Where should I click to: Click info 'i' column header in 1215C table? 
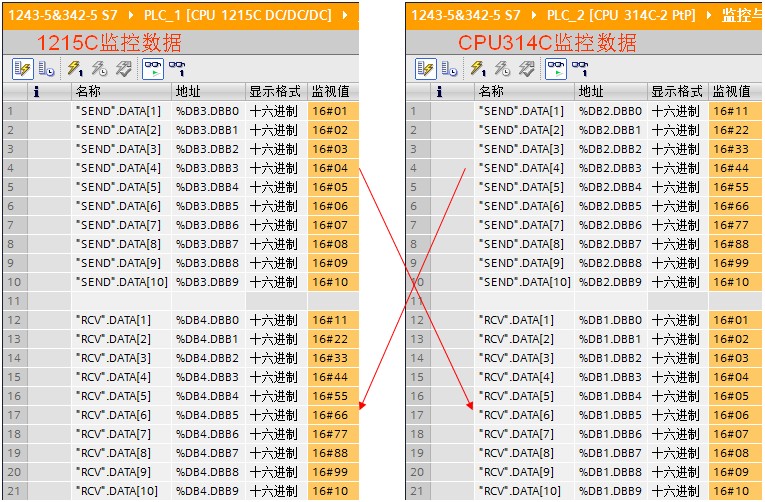point(49,91)
